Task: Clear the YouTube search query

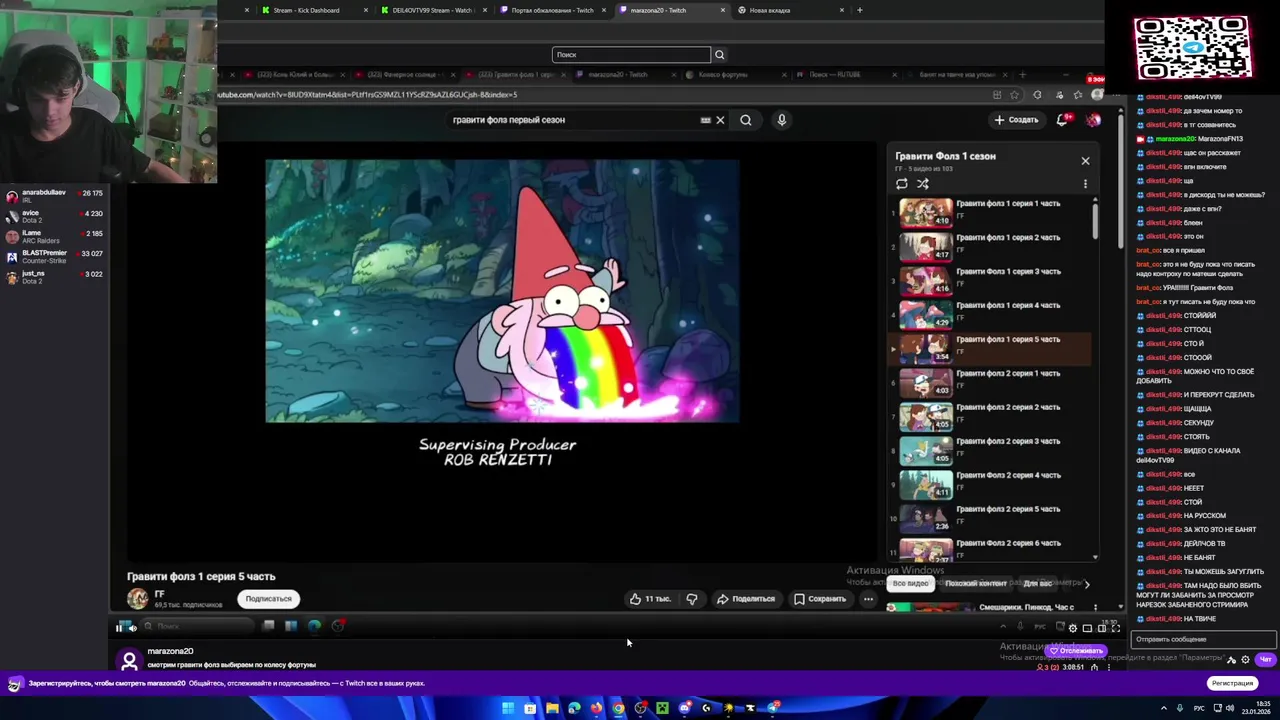Action: click(x=720, y=120)
